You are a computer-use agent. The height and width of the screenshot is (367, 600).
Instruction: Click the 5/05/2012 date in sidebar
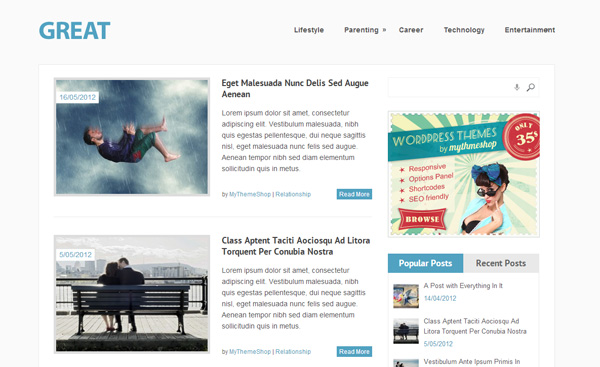[x=438, y=344]
